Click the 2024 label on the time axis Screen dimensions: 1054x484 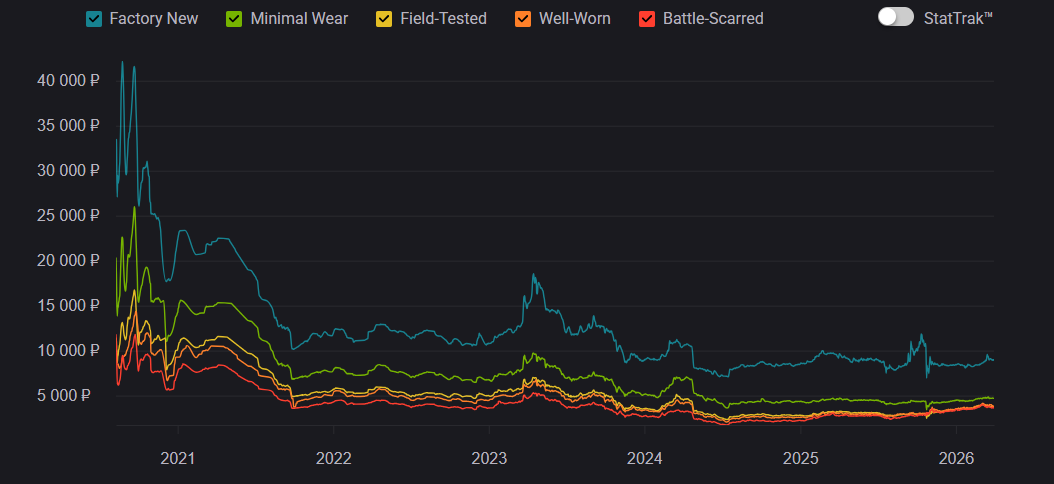645,457
